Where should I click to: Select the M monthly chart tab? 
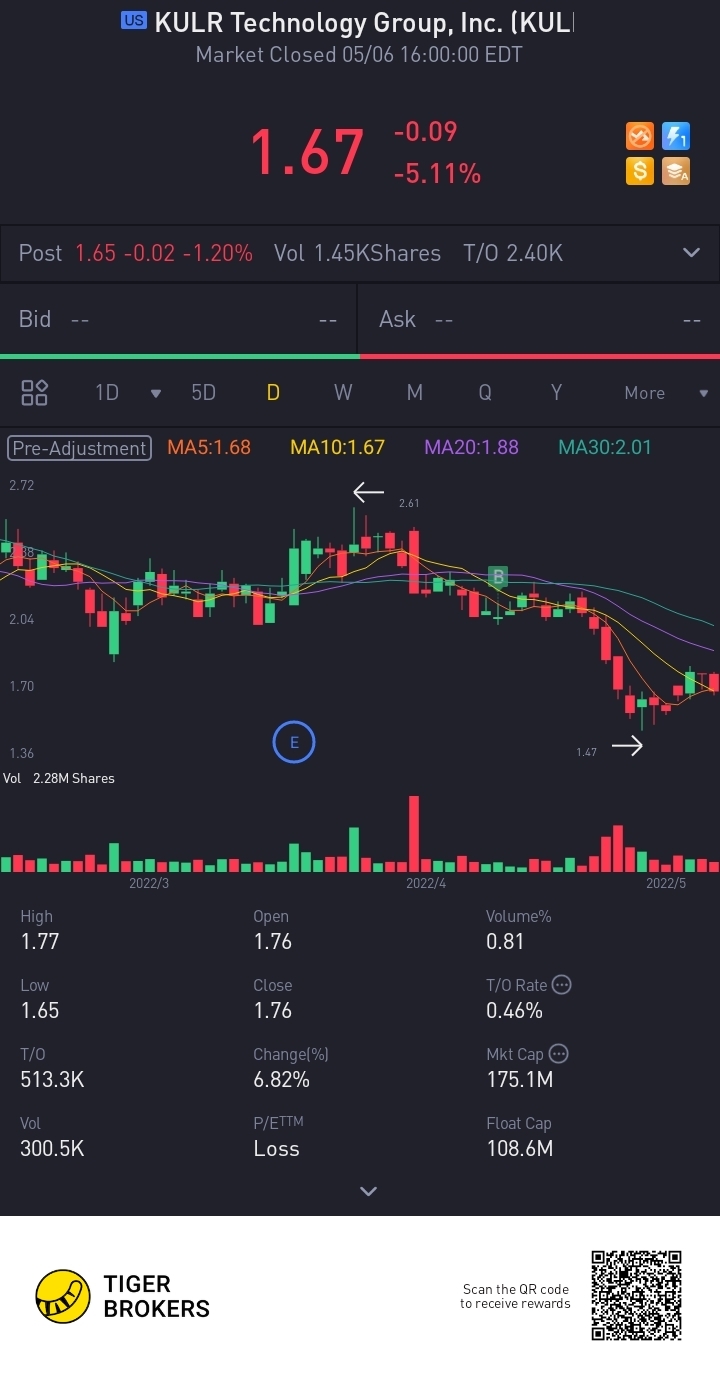click(x=414, y=393)
